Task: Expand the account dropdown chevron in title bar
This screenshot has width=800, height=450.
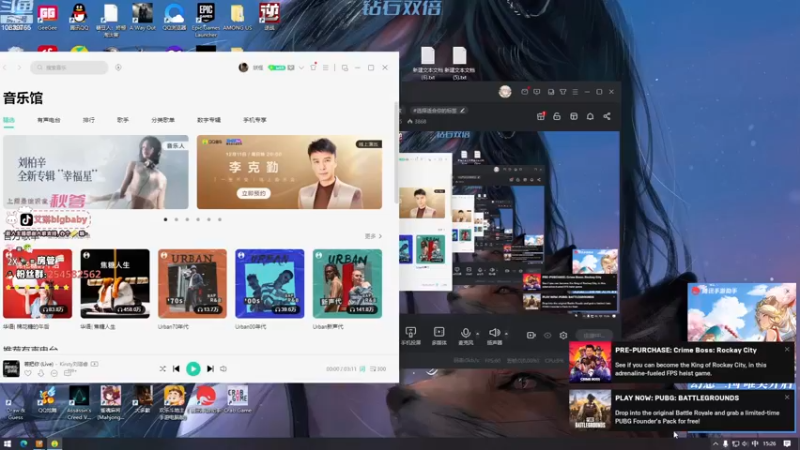Action: pos(302,67)
